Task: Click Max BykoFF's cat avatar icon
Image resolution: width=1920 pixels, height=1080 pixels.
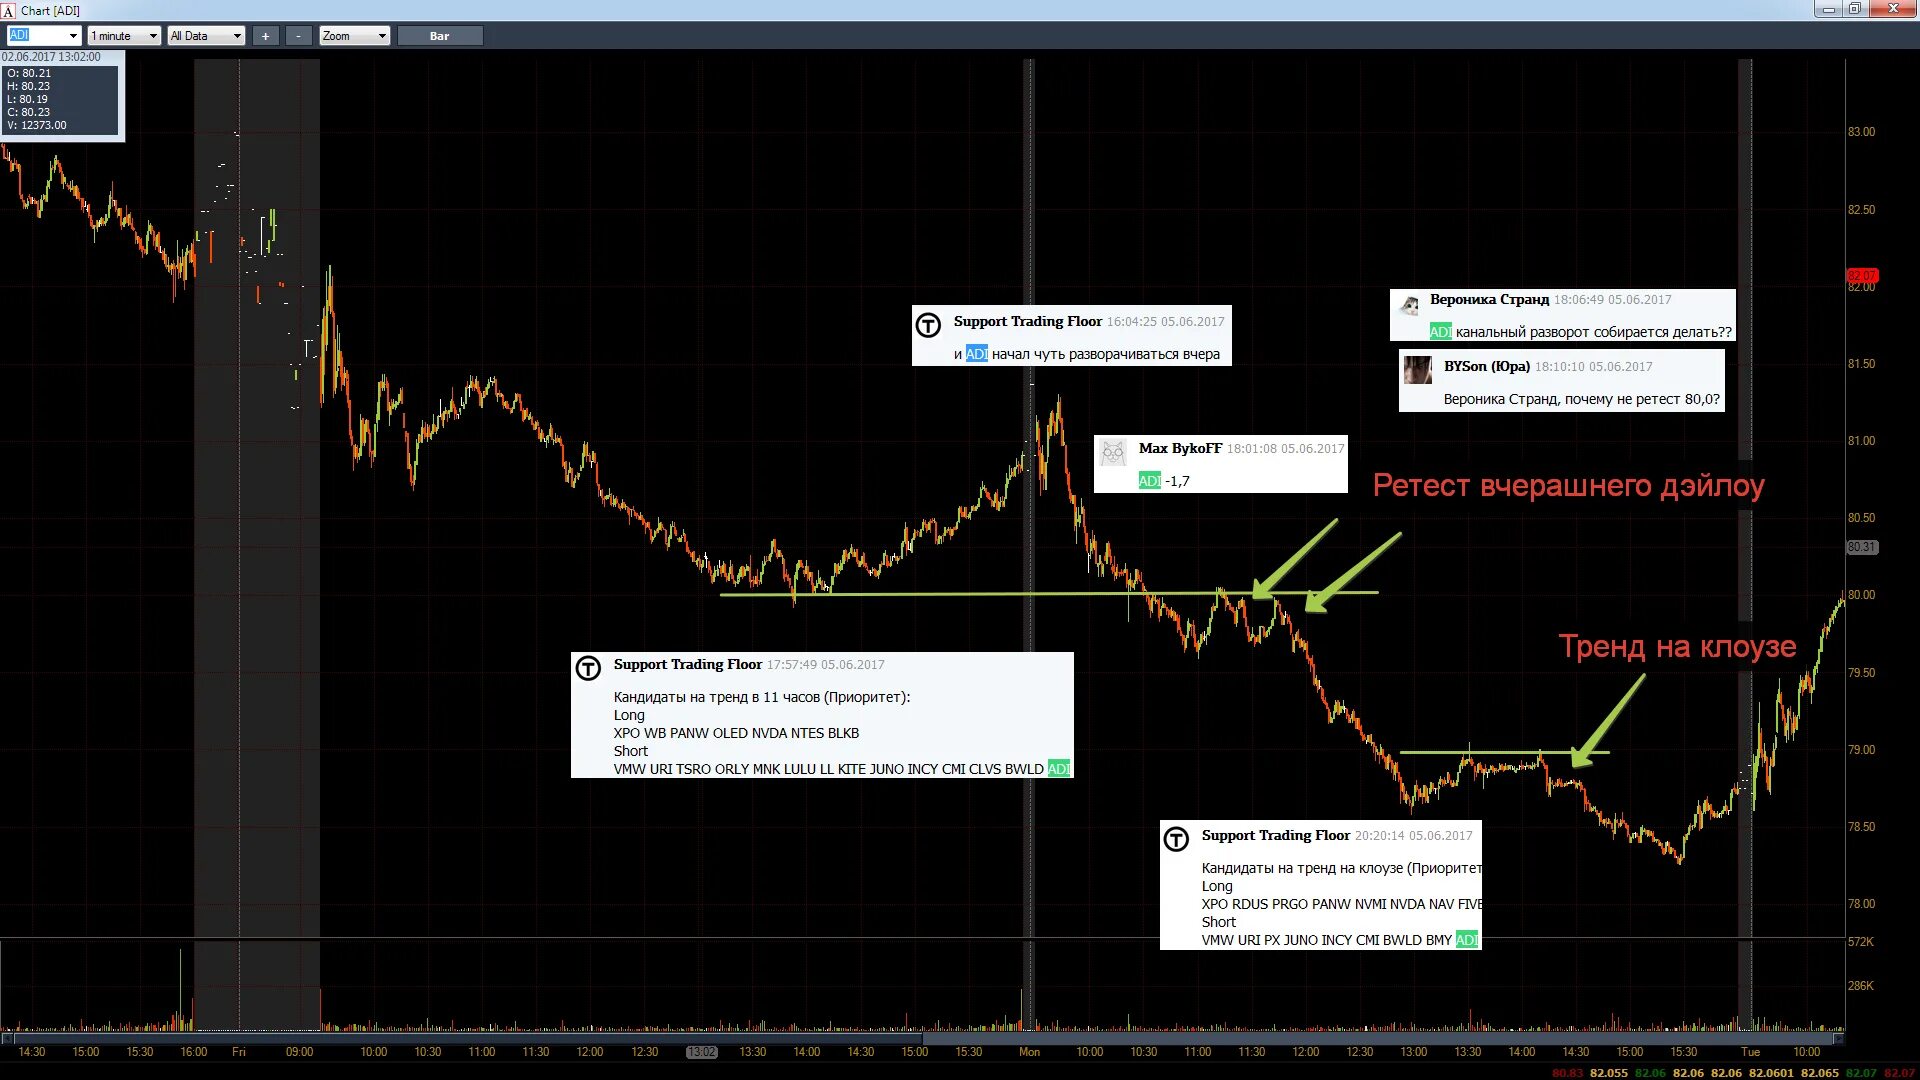Action: coord(1115,452)
